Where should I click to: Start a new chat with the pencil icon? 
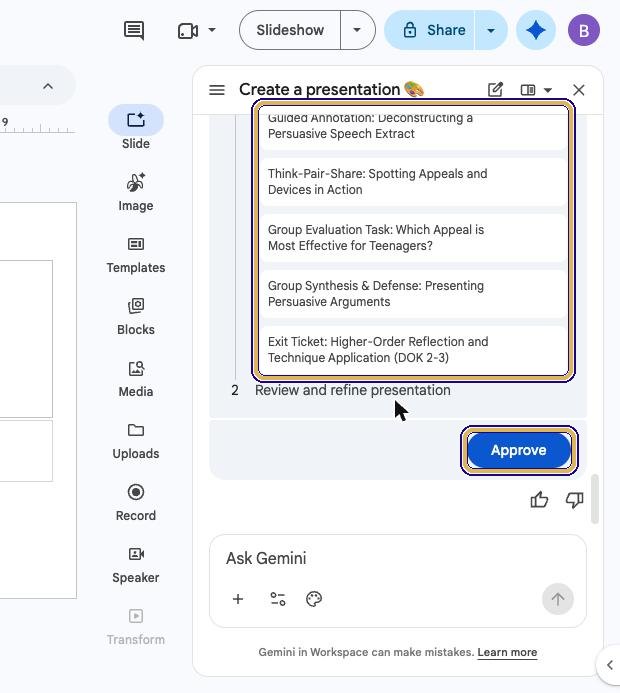495,90
